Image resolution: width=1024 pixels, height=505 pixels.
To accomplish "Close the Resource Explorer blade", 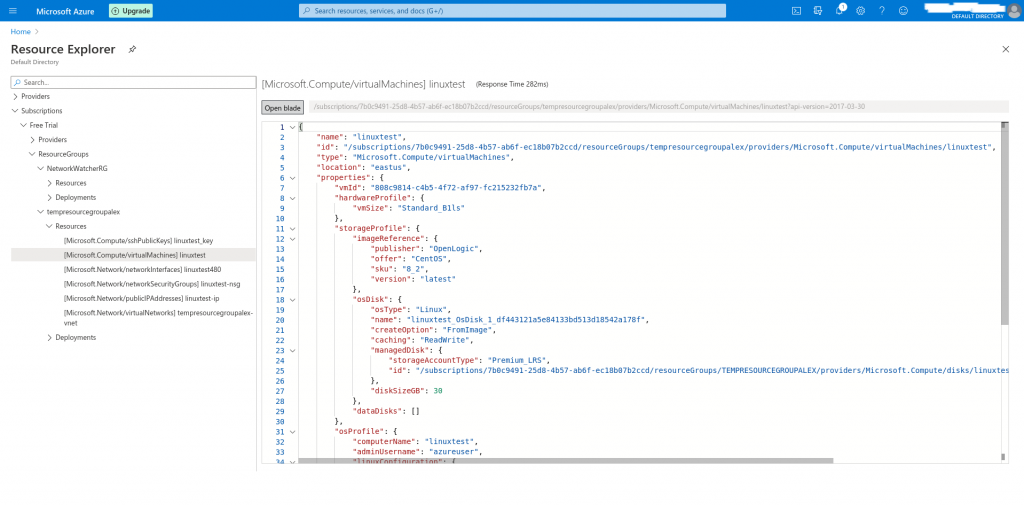I will [x=1006, y=50].
